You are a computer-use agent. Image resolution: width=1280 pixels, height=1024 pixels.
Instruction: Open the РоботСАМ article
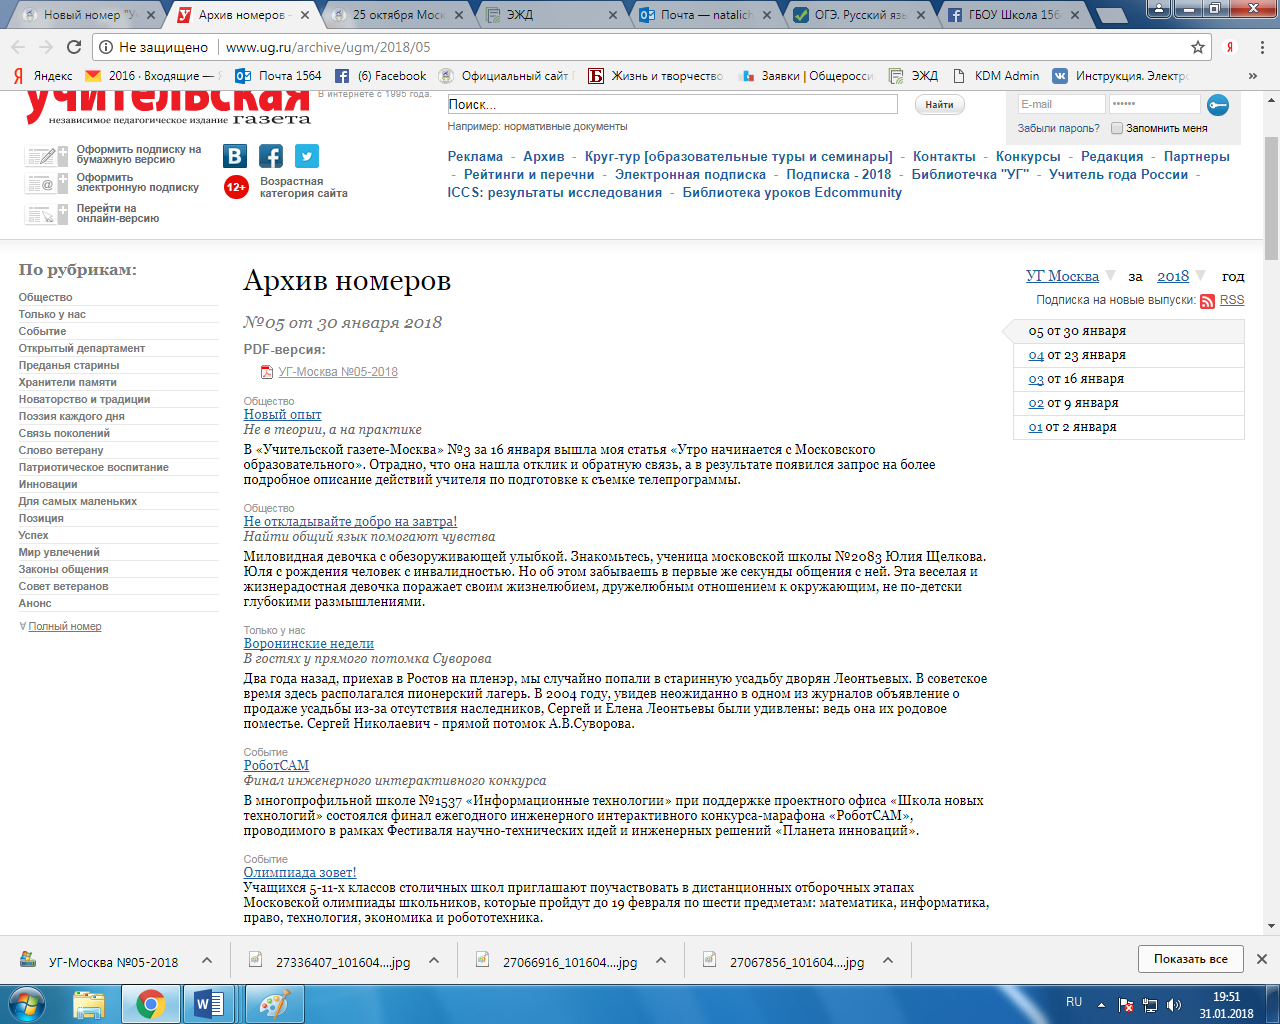point(277,765)
